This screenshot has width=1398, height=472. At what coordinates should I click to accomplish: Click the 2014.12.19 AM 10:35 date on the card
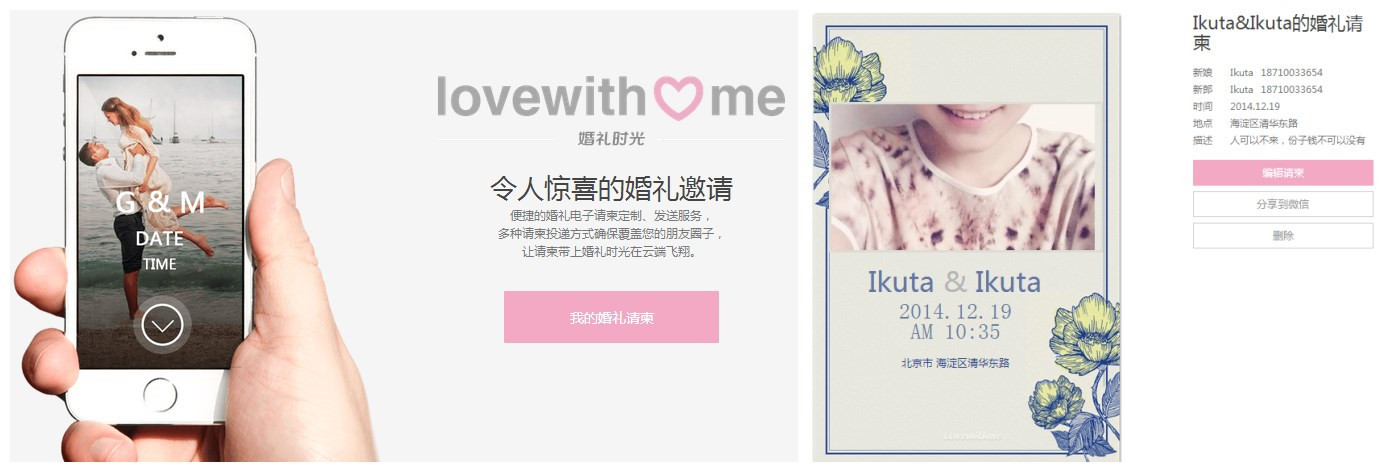[x=955, y=321]
